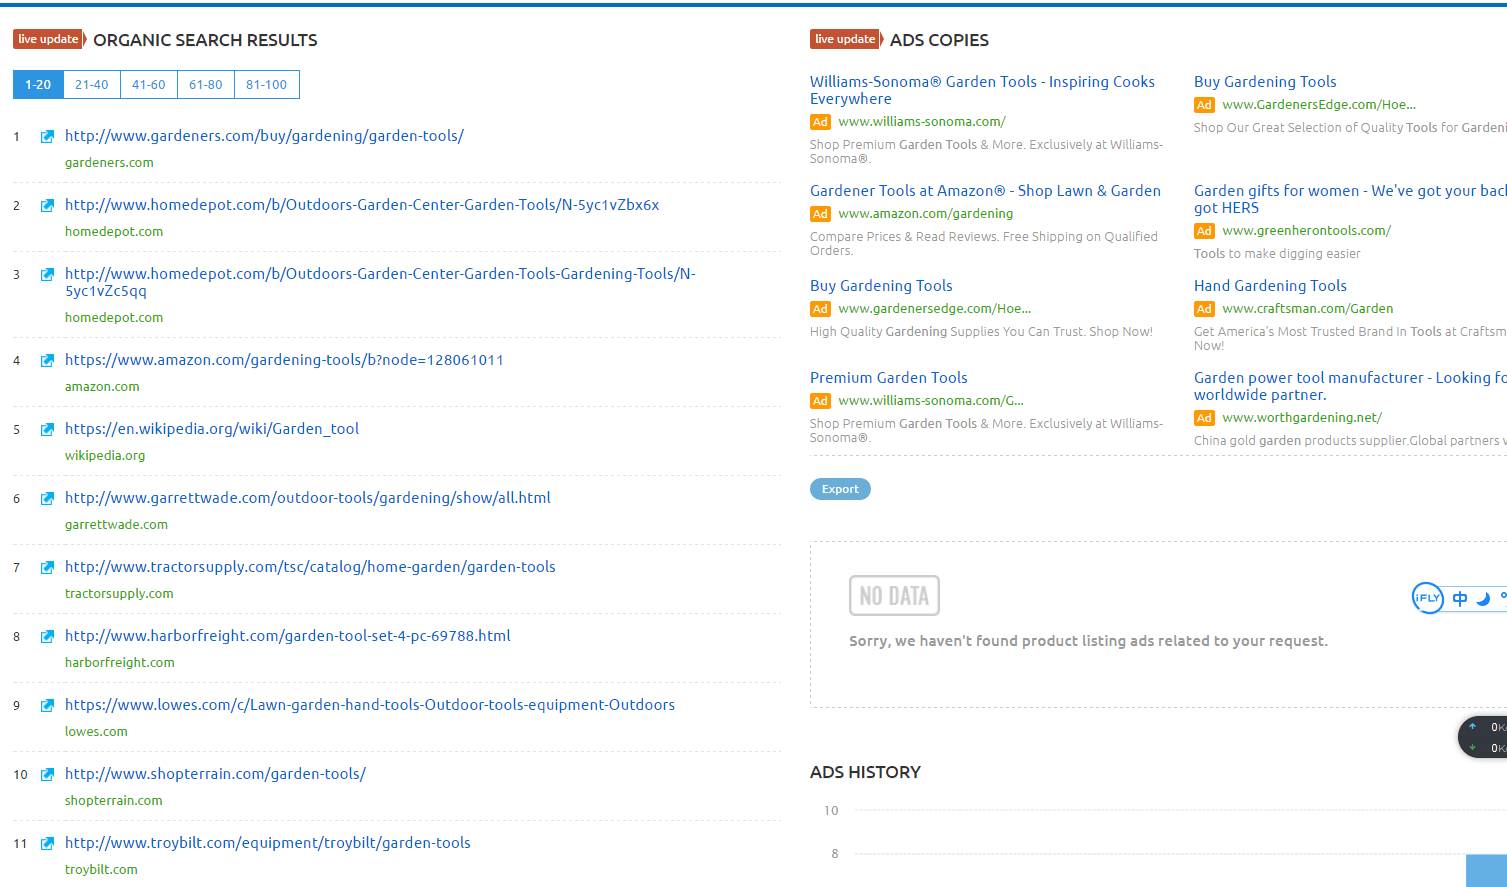The height and width of the screenshot is (887, 1507).
Task: Click amazon.com domain under result 4
Action: pos(102,387)
